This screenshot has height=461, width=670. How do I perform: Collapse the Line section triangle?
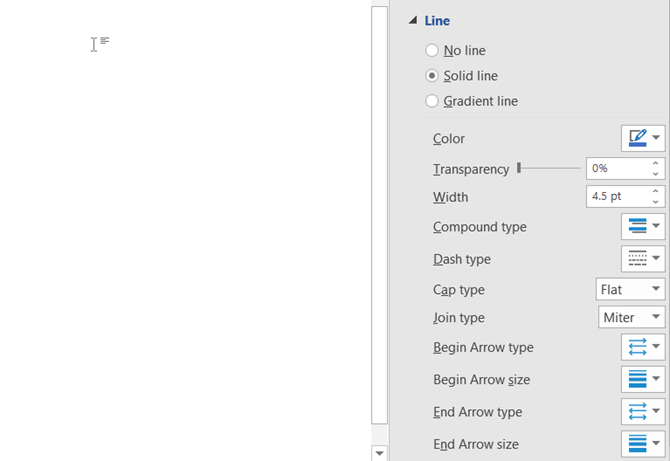[x=411, y=21]
